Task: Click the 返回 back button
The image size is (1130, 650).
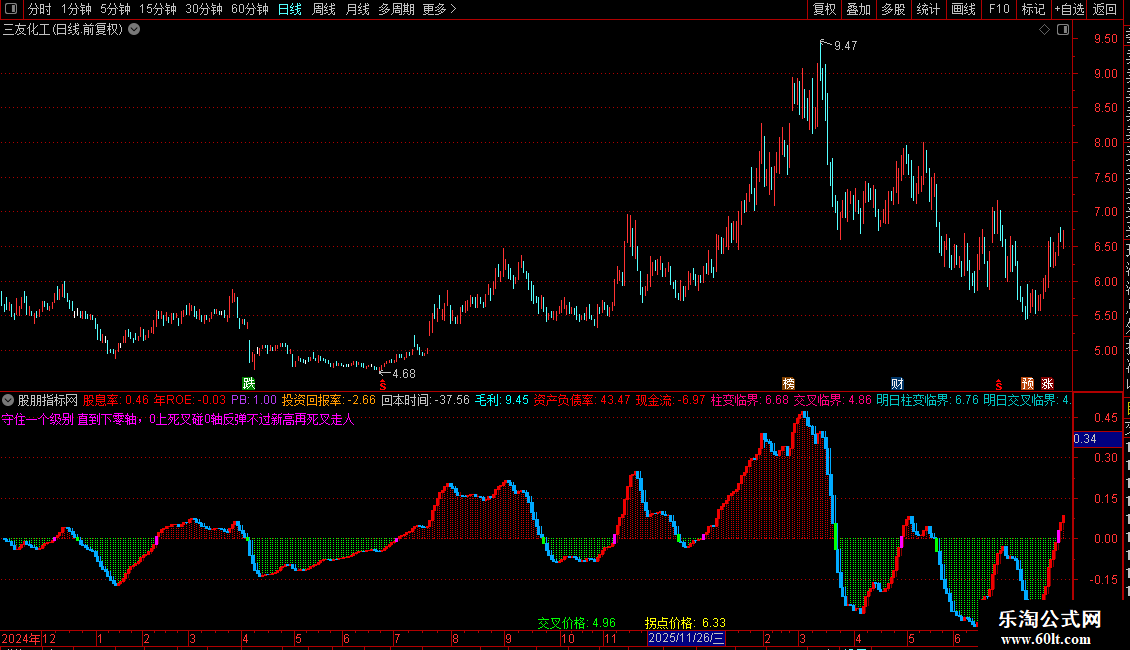Action: coord(1105,9)
